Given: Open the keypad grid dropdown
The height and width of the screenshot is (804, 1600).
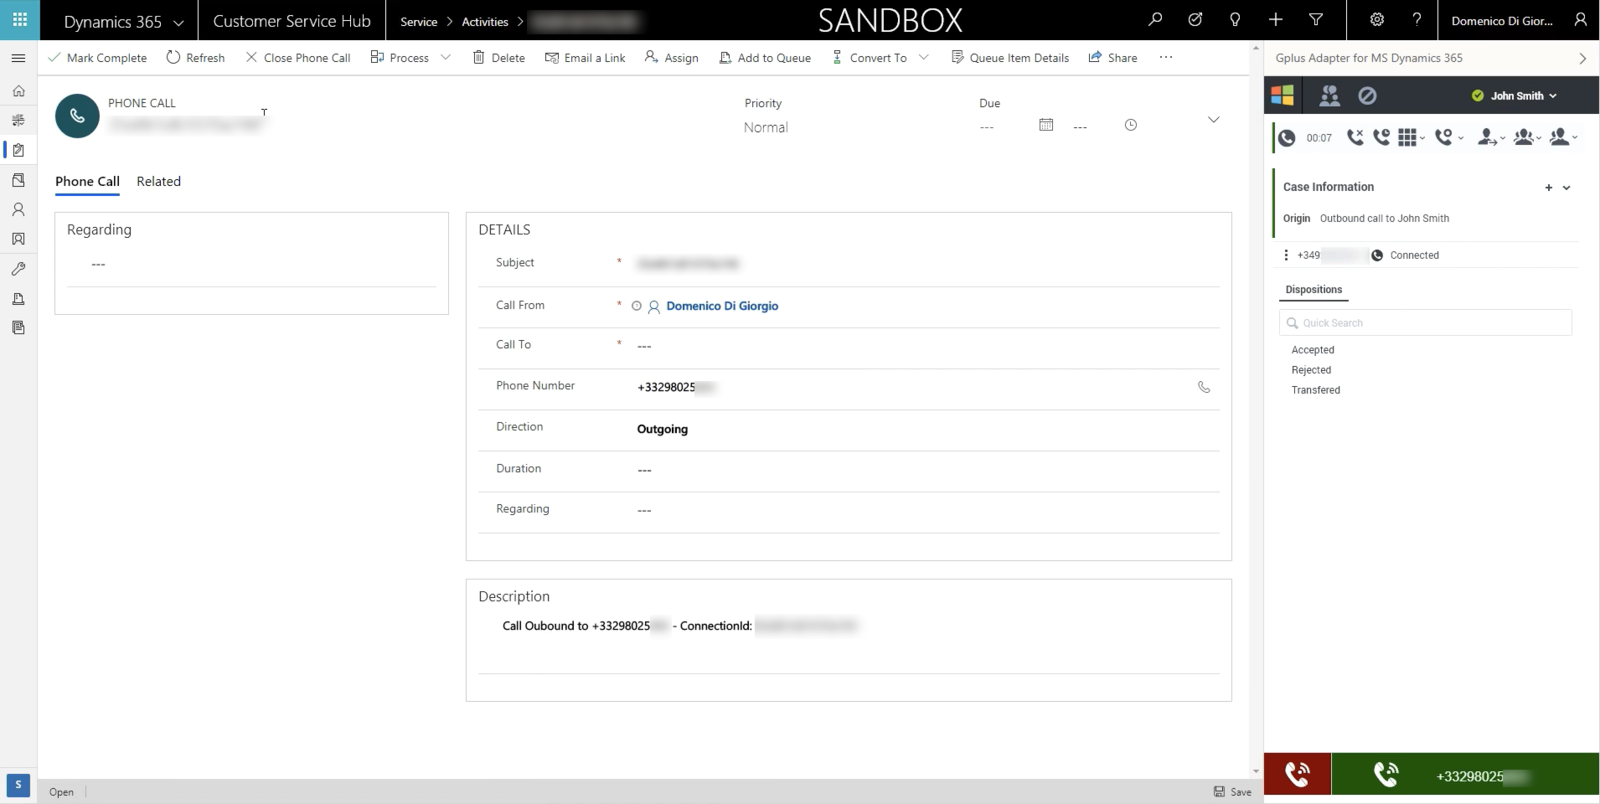Looking at the screenshot, I should (x=1410, y=137).
